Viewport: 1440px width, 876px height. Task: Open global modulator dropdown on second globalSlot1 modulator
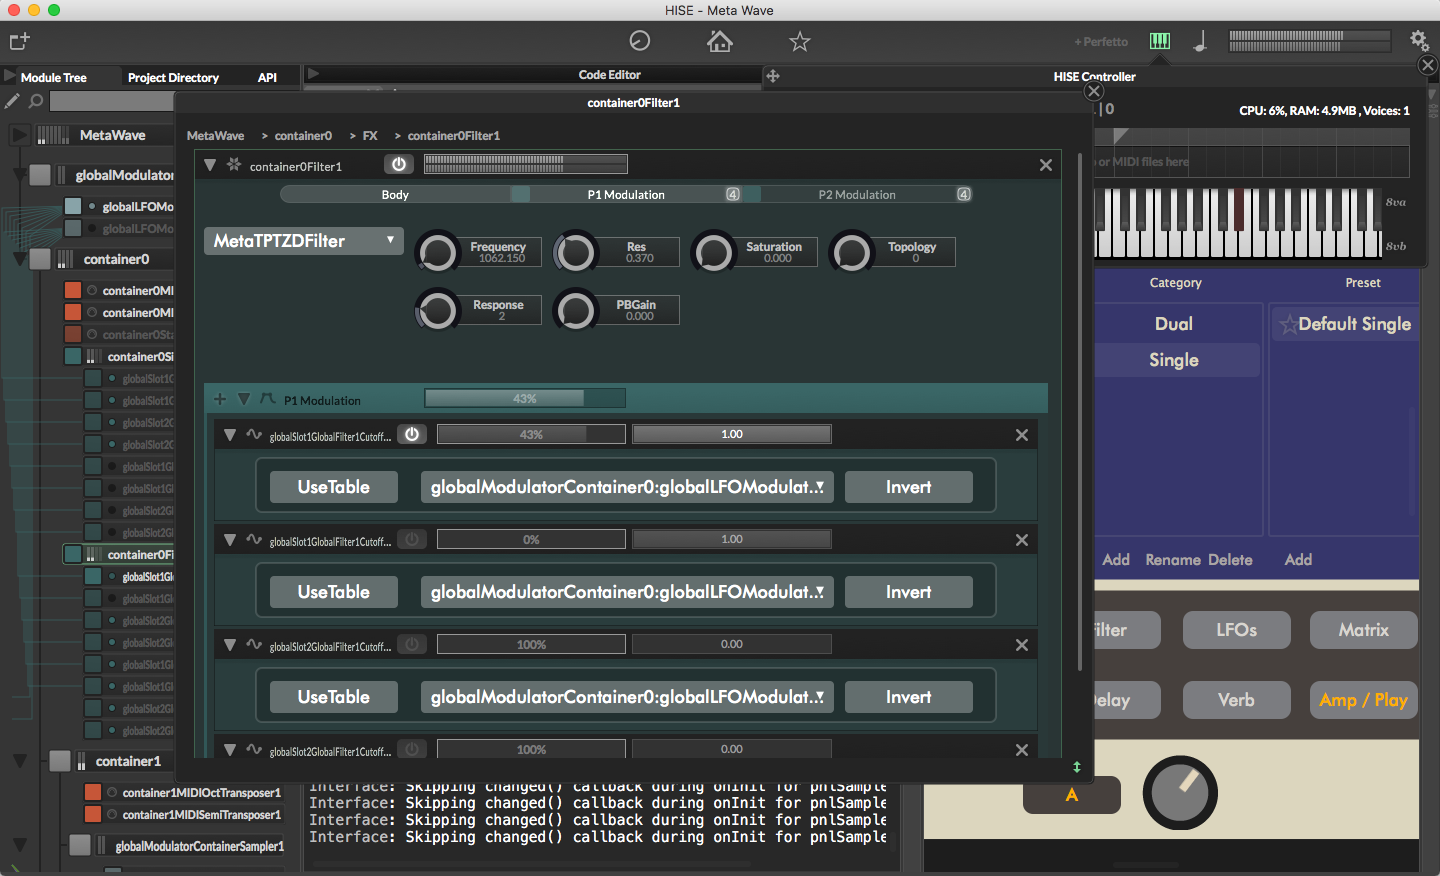(x=627, y=592)
